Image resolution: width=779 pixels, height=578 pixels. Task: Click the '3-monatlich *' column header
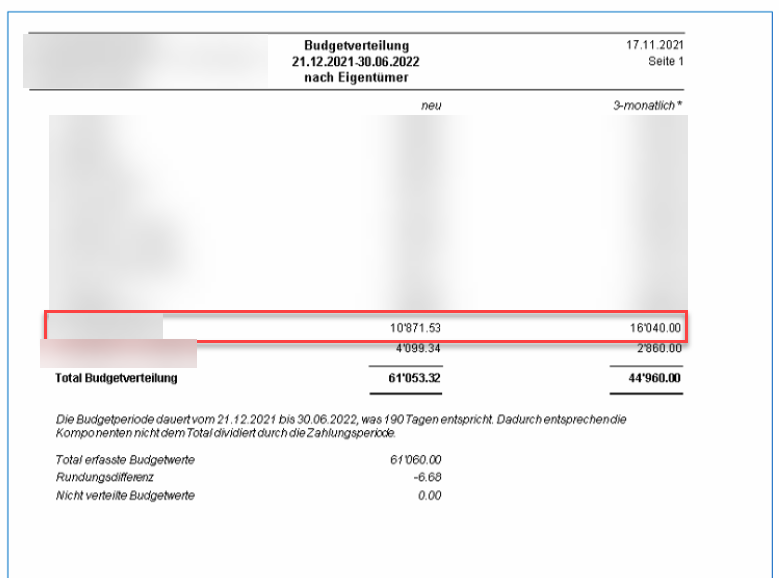click(647, 105)
